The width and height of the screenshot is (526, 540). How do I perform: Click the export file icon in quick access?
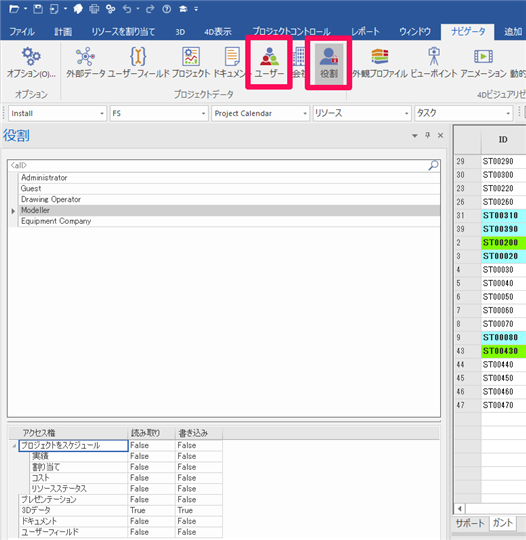point(54,9)
